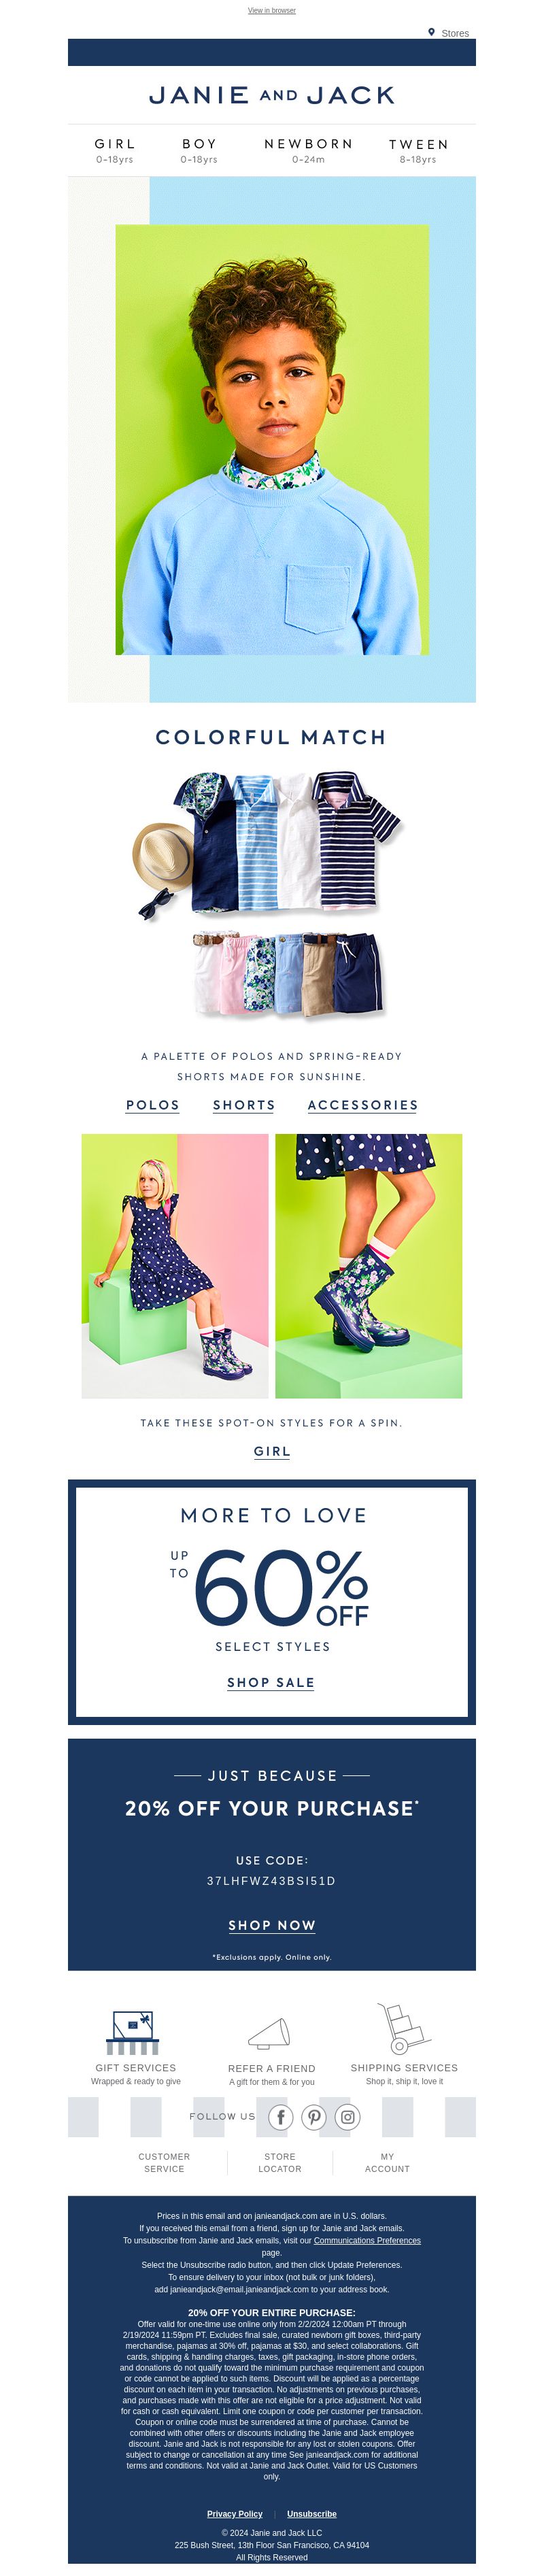
Task: Click Shop Now in 20% off banner
Action: pos(272,1926)
